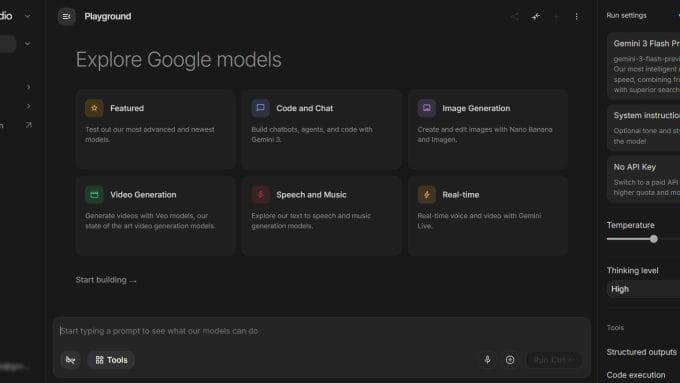680x383 pixels.
Task: Select the Real-time card
Action: tap(488, 216)
